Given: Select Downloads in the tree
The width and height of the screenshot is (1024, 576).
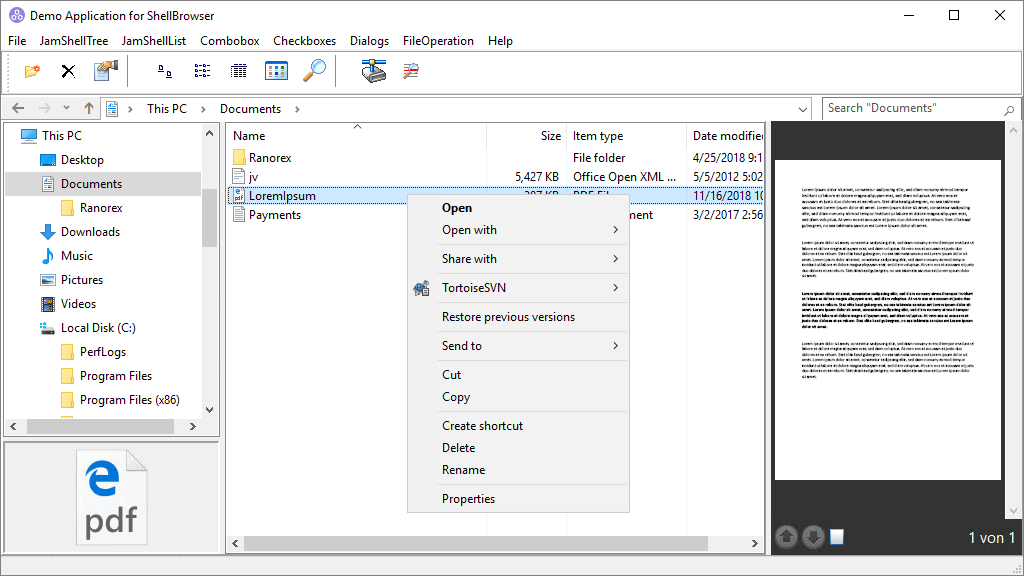Looking at the screenshot, I should click(90, 232).
